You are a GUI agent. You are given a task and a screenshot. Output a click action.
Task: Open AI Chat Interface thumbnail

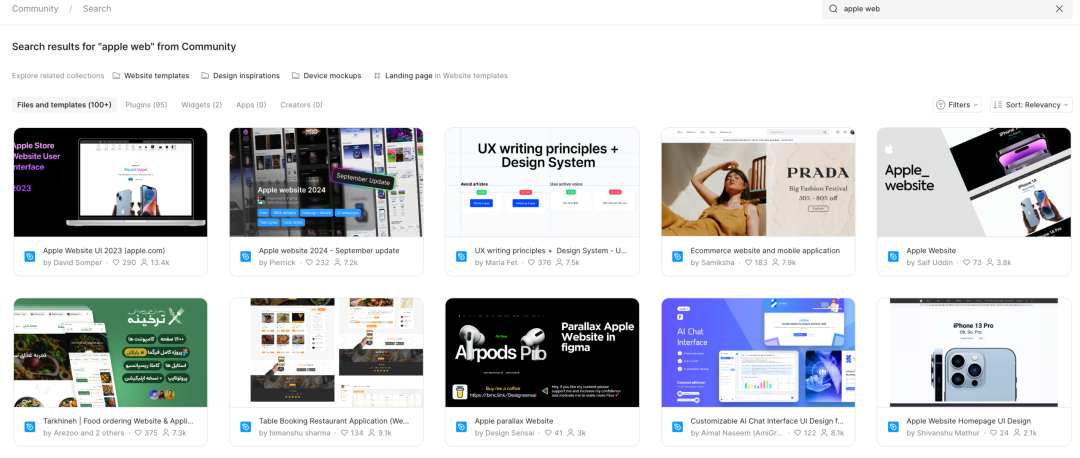(758, 352)
